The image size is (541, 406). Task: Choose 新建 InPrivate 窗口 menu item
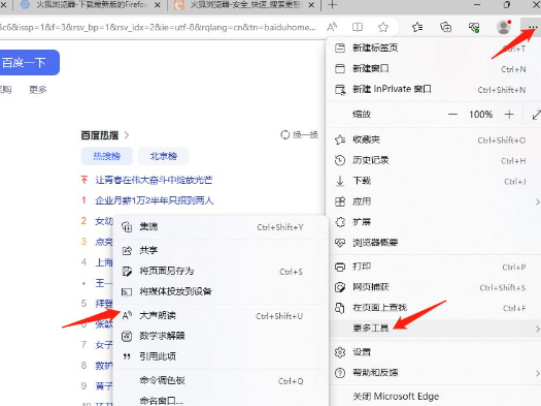[x=433, y=89]
